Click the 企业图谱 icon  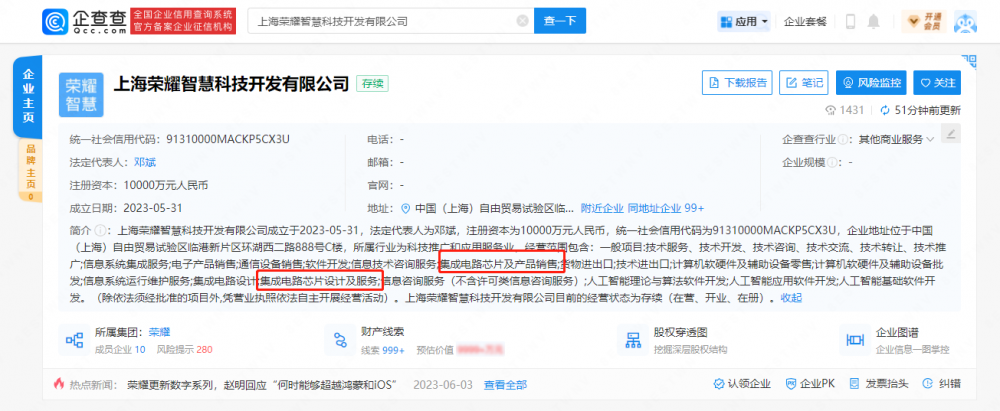[855, 340]
